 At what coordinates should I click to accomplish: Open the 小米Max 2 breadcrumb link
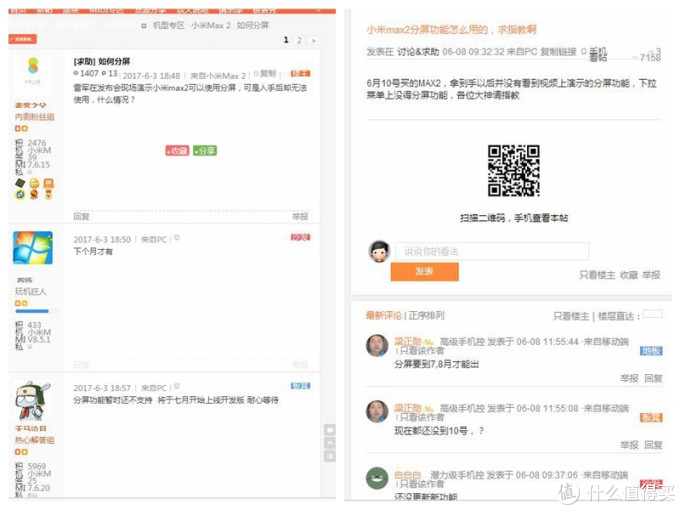pos(211,26)
